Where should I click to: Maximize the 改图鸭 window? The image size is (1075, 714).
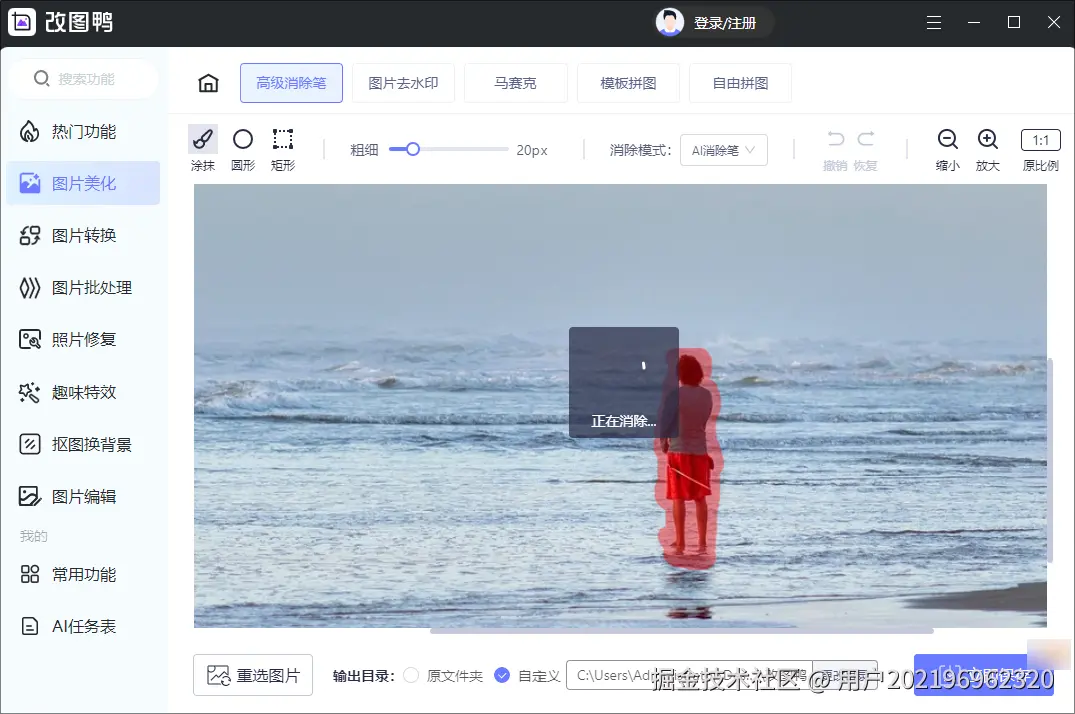tap(1014, 23)
